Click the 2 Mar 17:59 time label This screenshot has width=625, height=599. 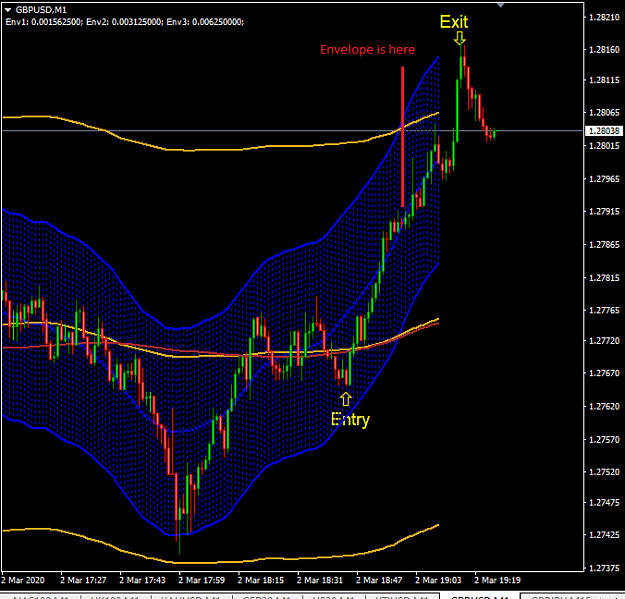201,580
